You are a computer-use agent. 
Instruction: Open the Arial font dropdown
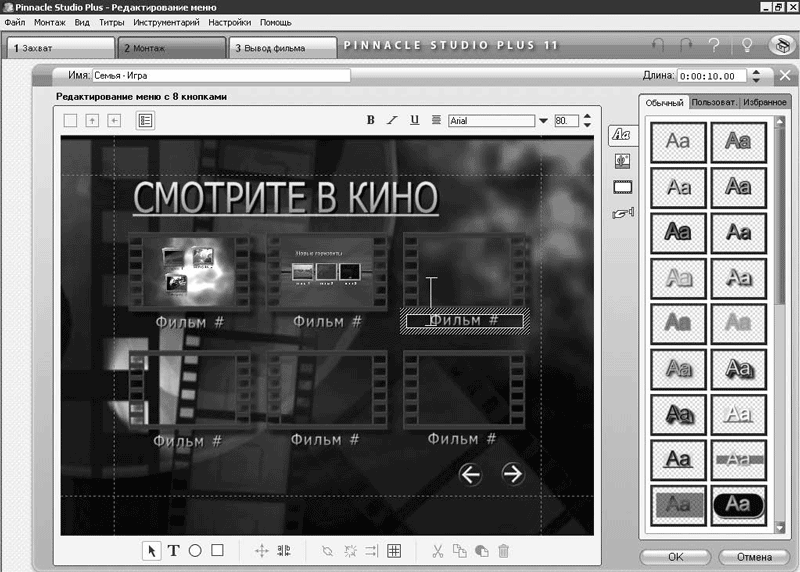pos(543,121)
